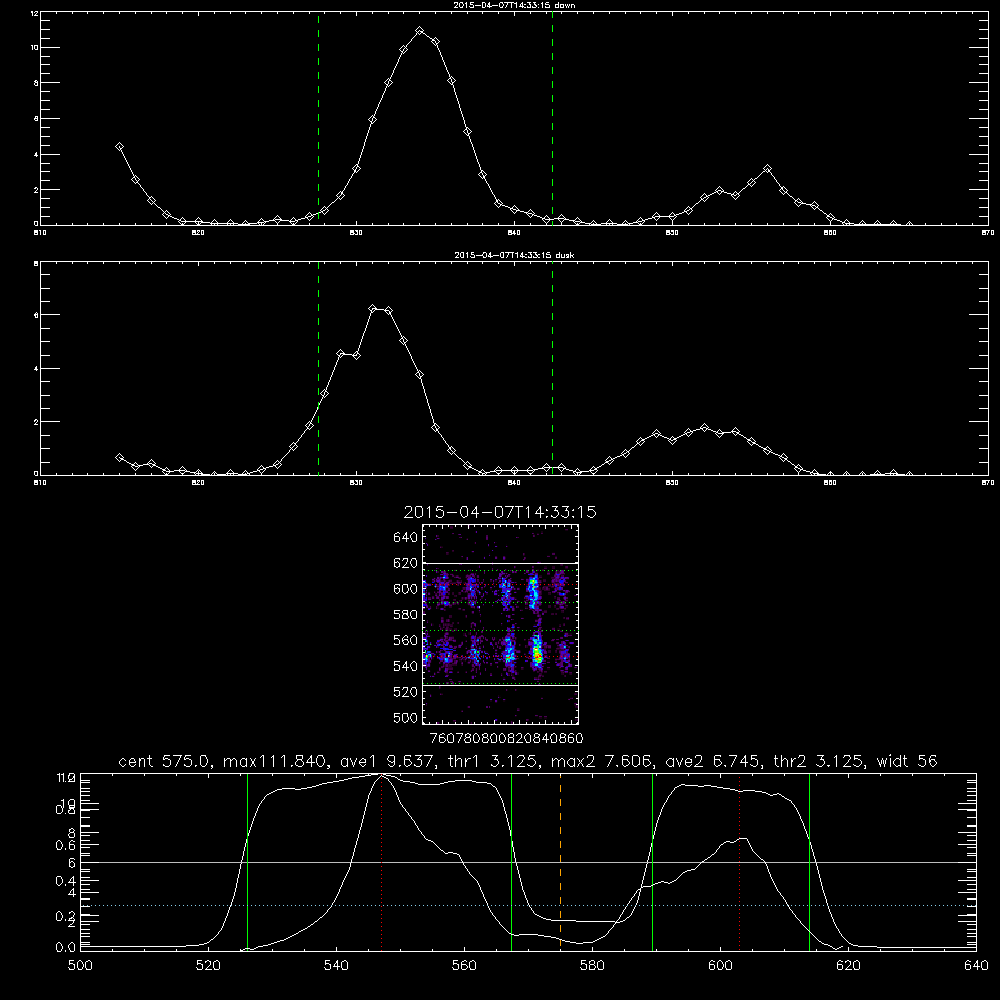Select the first diamond marker at left of dusk curve
The height and width of the screenshot is (1000, 1000).
[119, 457]
